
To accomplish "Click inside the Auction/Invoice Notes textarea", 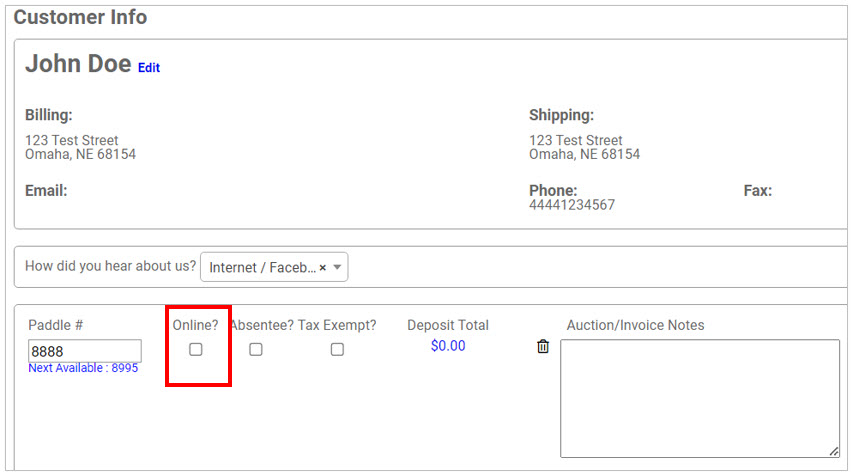I will point(699,398).
